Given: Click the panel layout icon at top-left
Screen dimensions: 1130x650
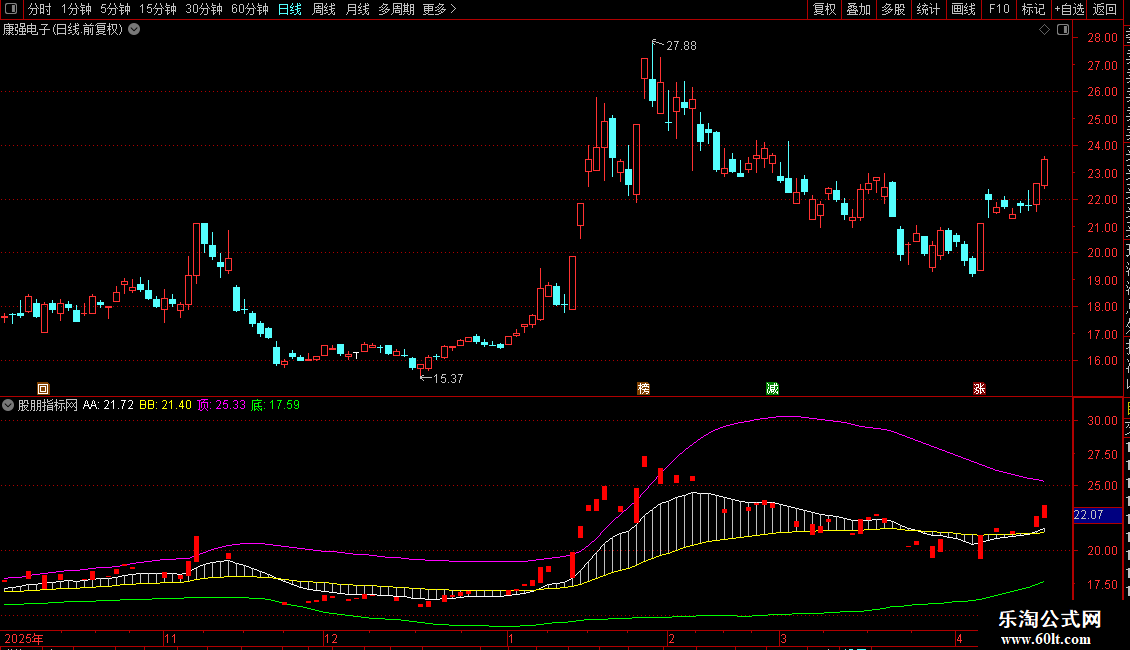Looking at the screenshot, I should (x=11, y=9).
